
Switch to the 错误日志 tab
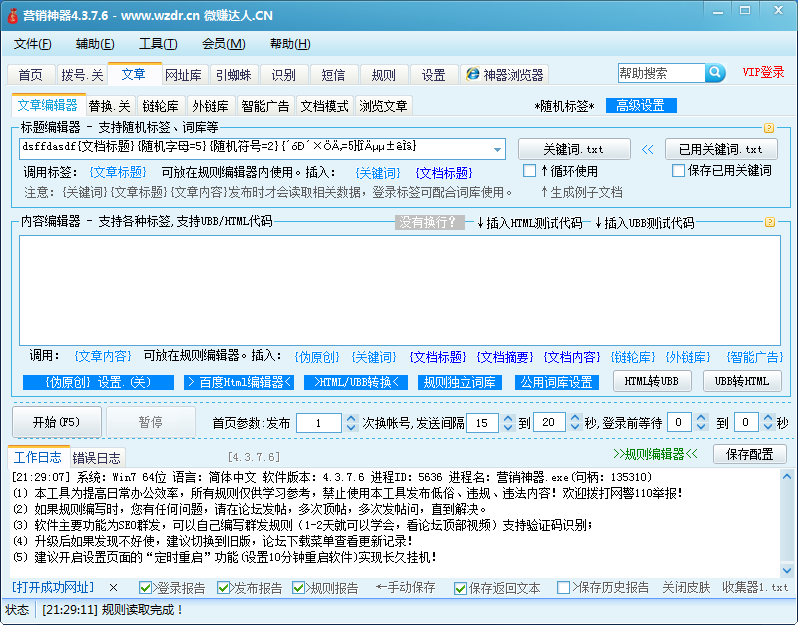tap(97, 458)
